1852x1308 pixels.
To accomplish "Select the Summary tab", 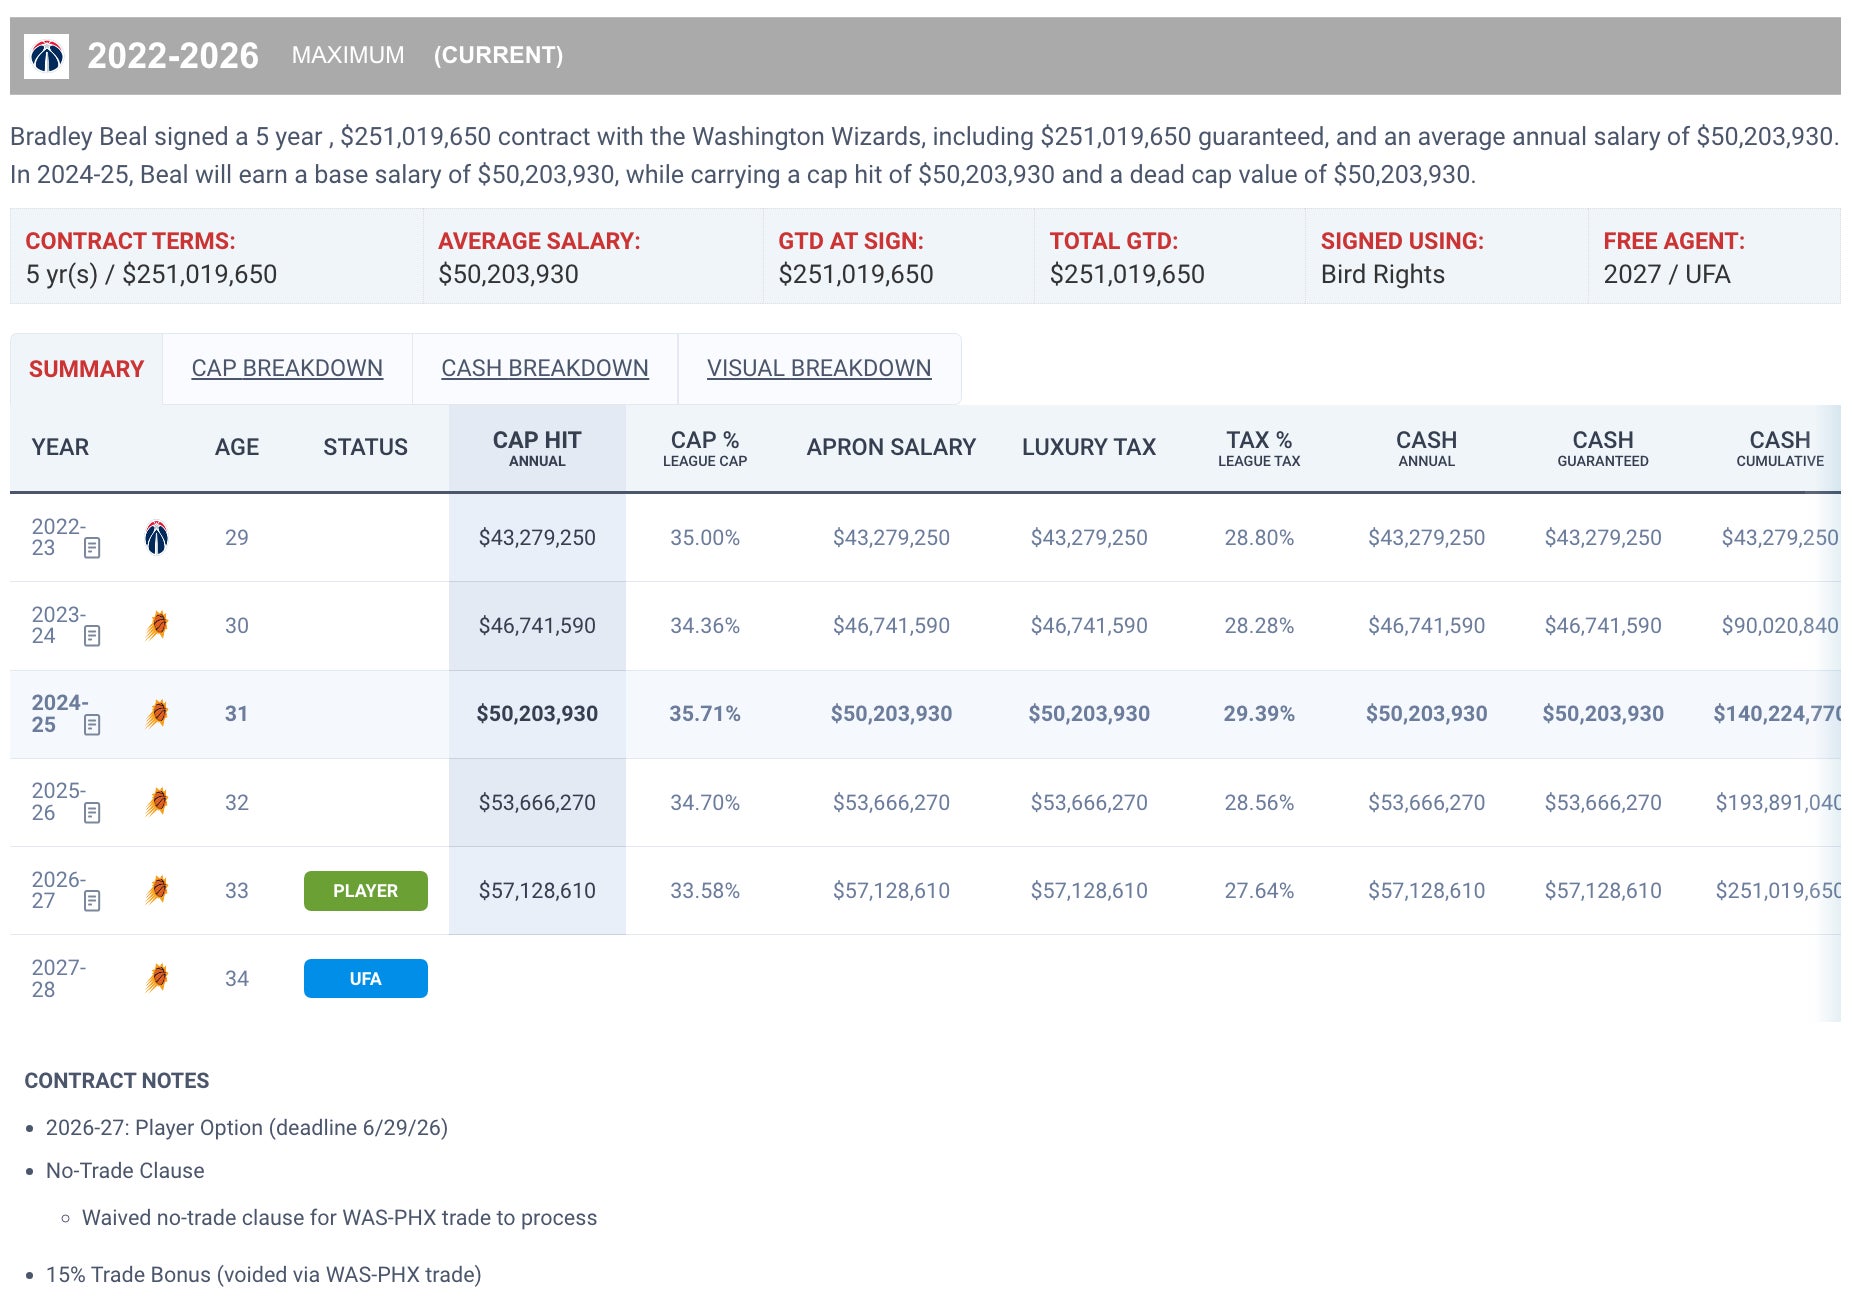I will coord(86,369).
